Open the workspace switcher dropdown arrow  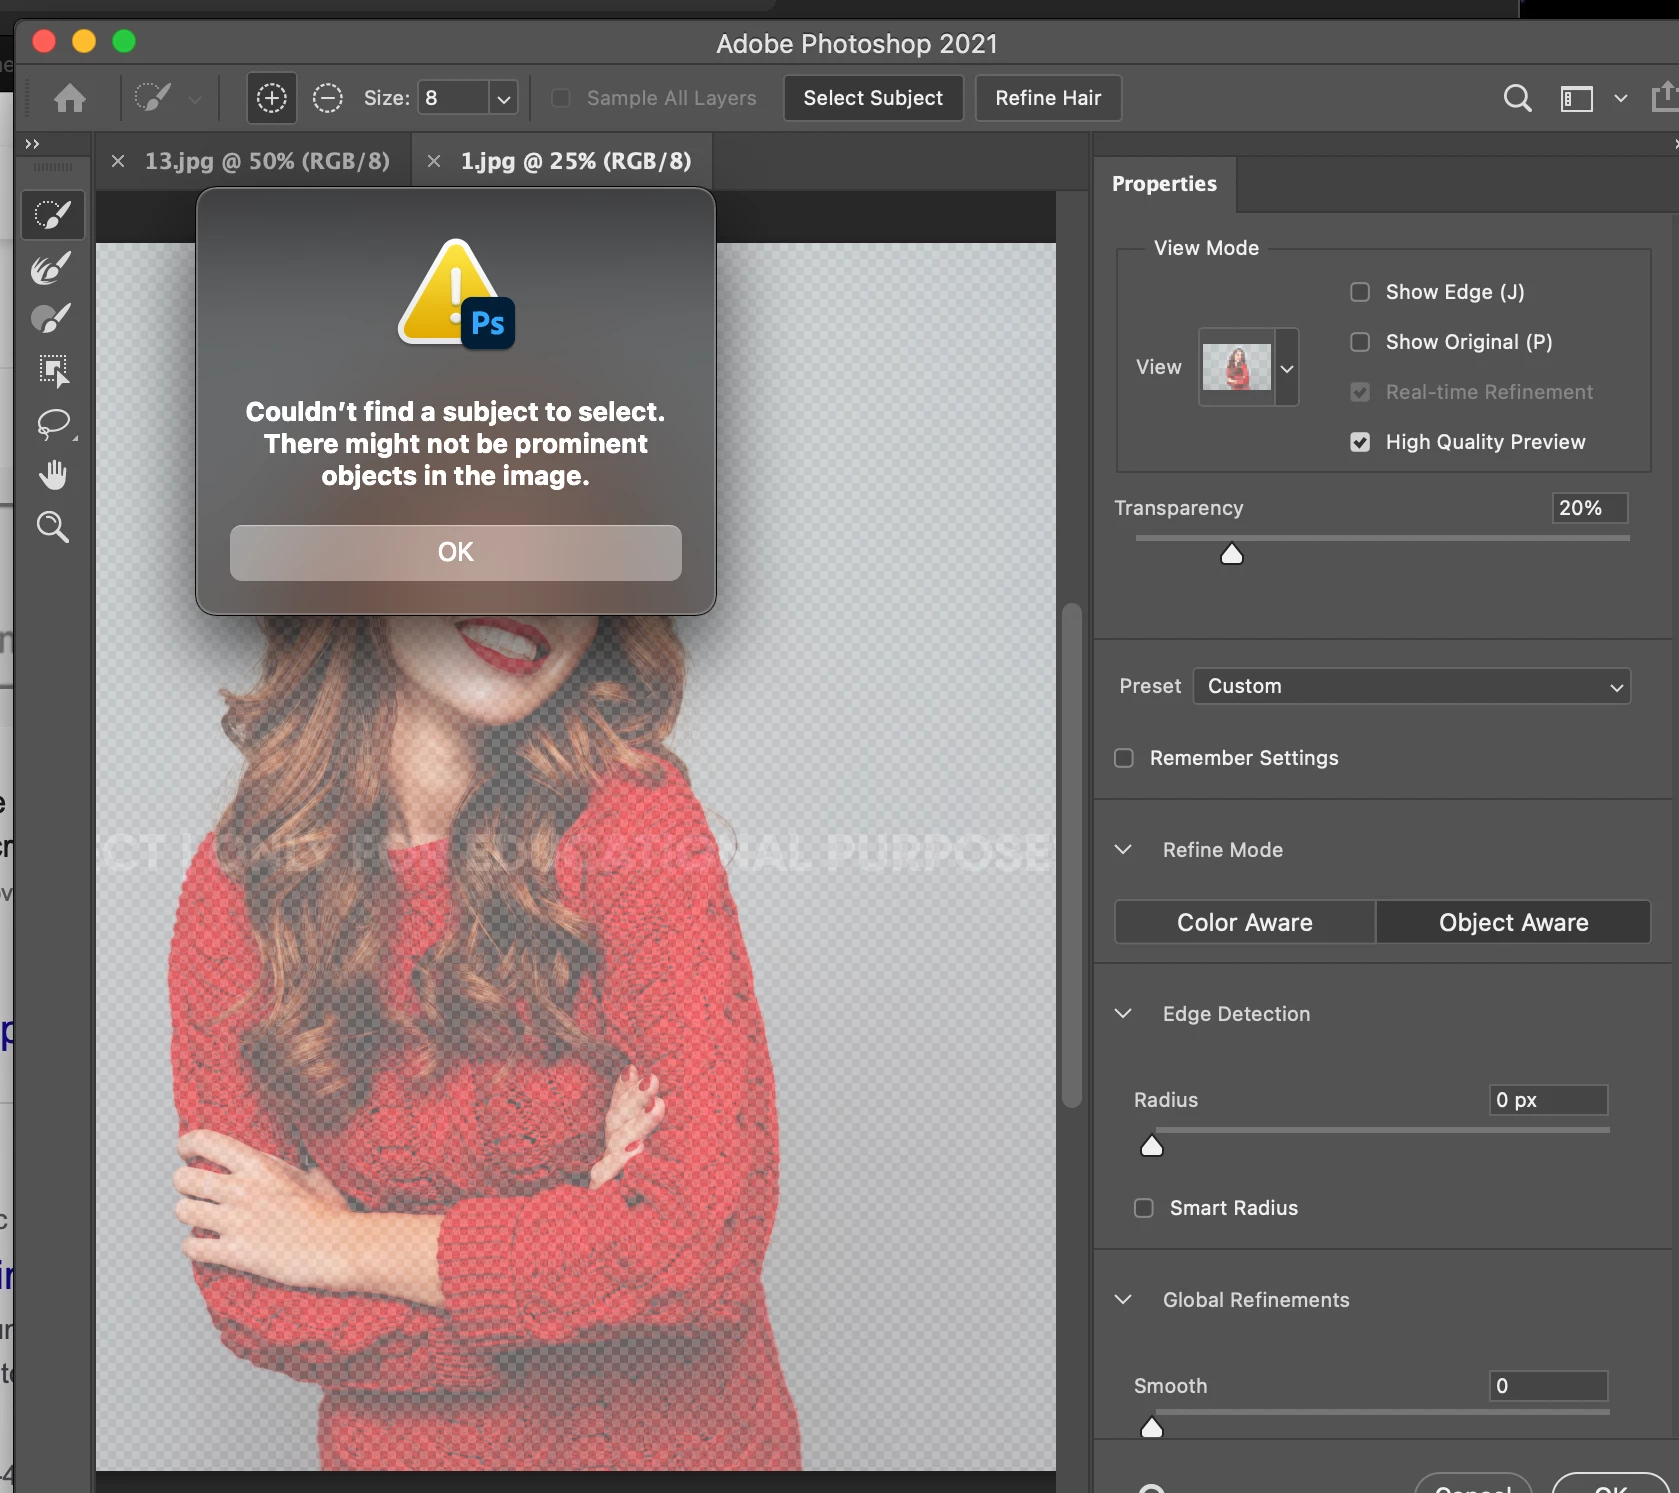point(1621,98)
